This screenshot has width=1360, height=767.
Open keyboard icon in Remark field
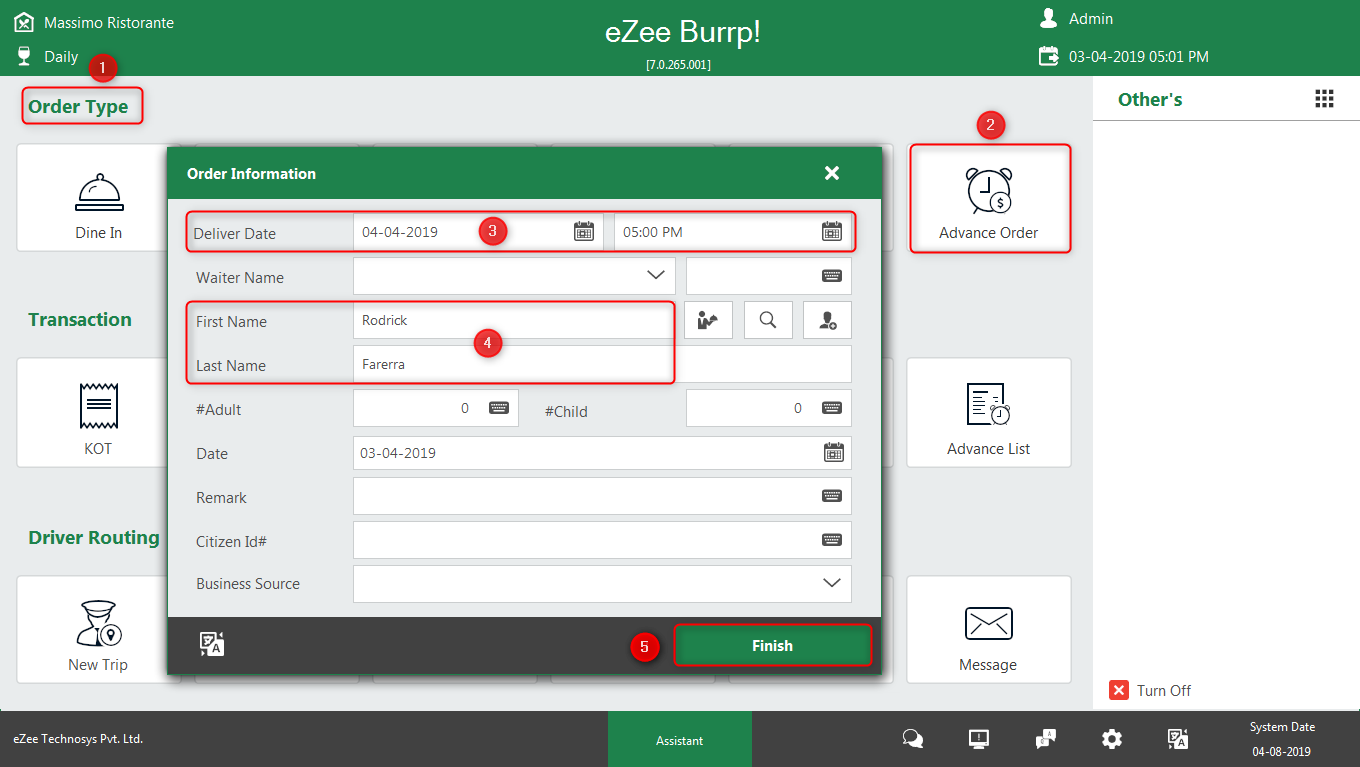pyautogui.click(x=832, y=496)
